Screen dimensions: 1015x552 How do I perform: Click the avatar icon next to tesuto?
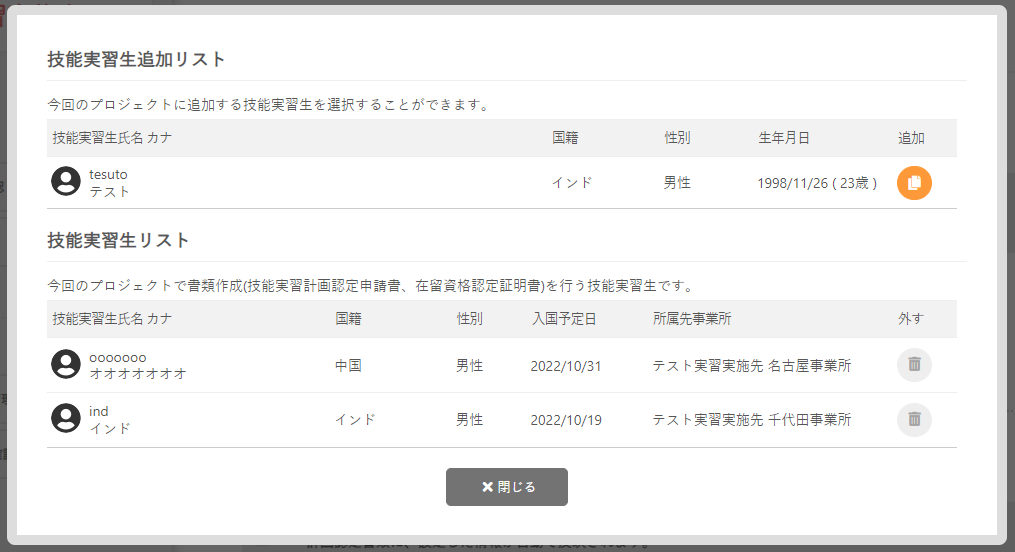[x=66, y=182]
